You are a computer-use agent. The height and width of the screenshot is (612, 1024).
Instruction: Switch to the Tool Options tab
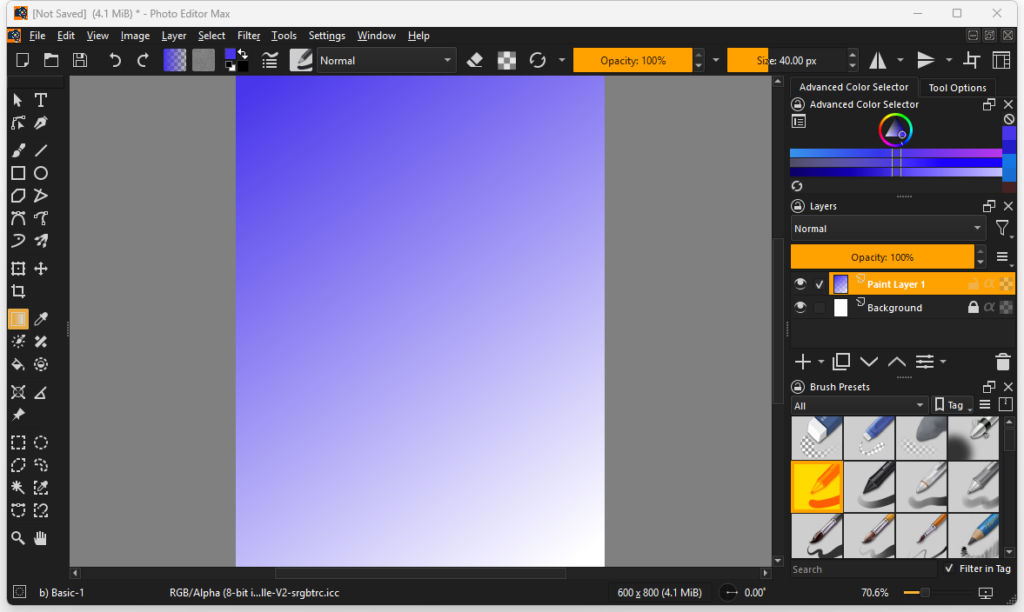957,88
